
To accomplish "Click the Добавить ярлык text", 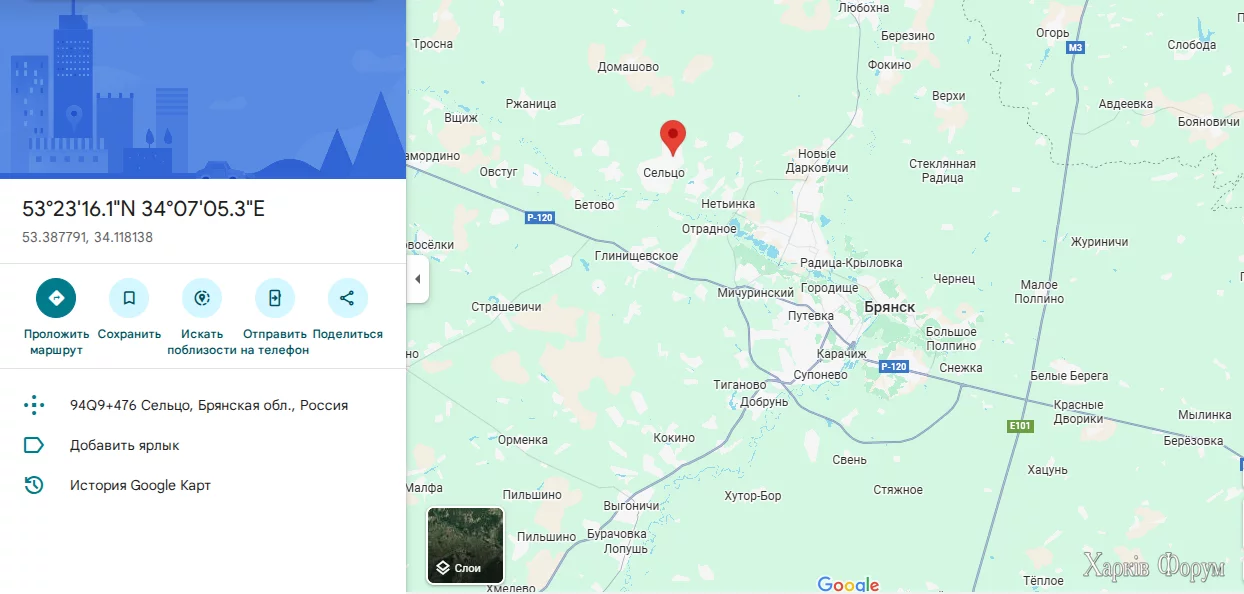I will point(125,445).
